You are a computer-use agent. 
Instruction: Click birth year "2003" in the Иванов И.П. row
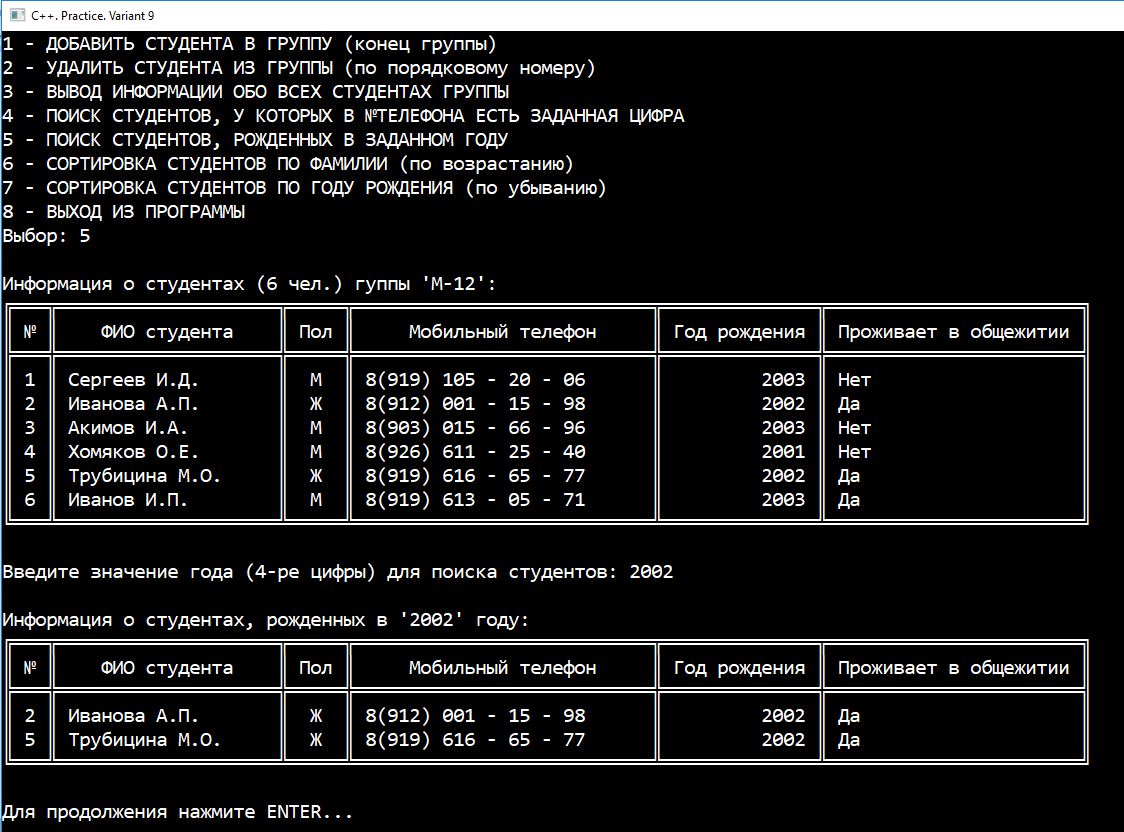point(783,500)
